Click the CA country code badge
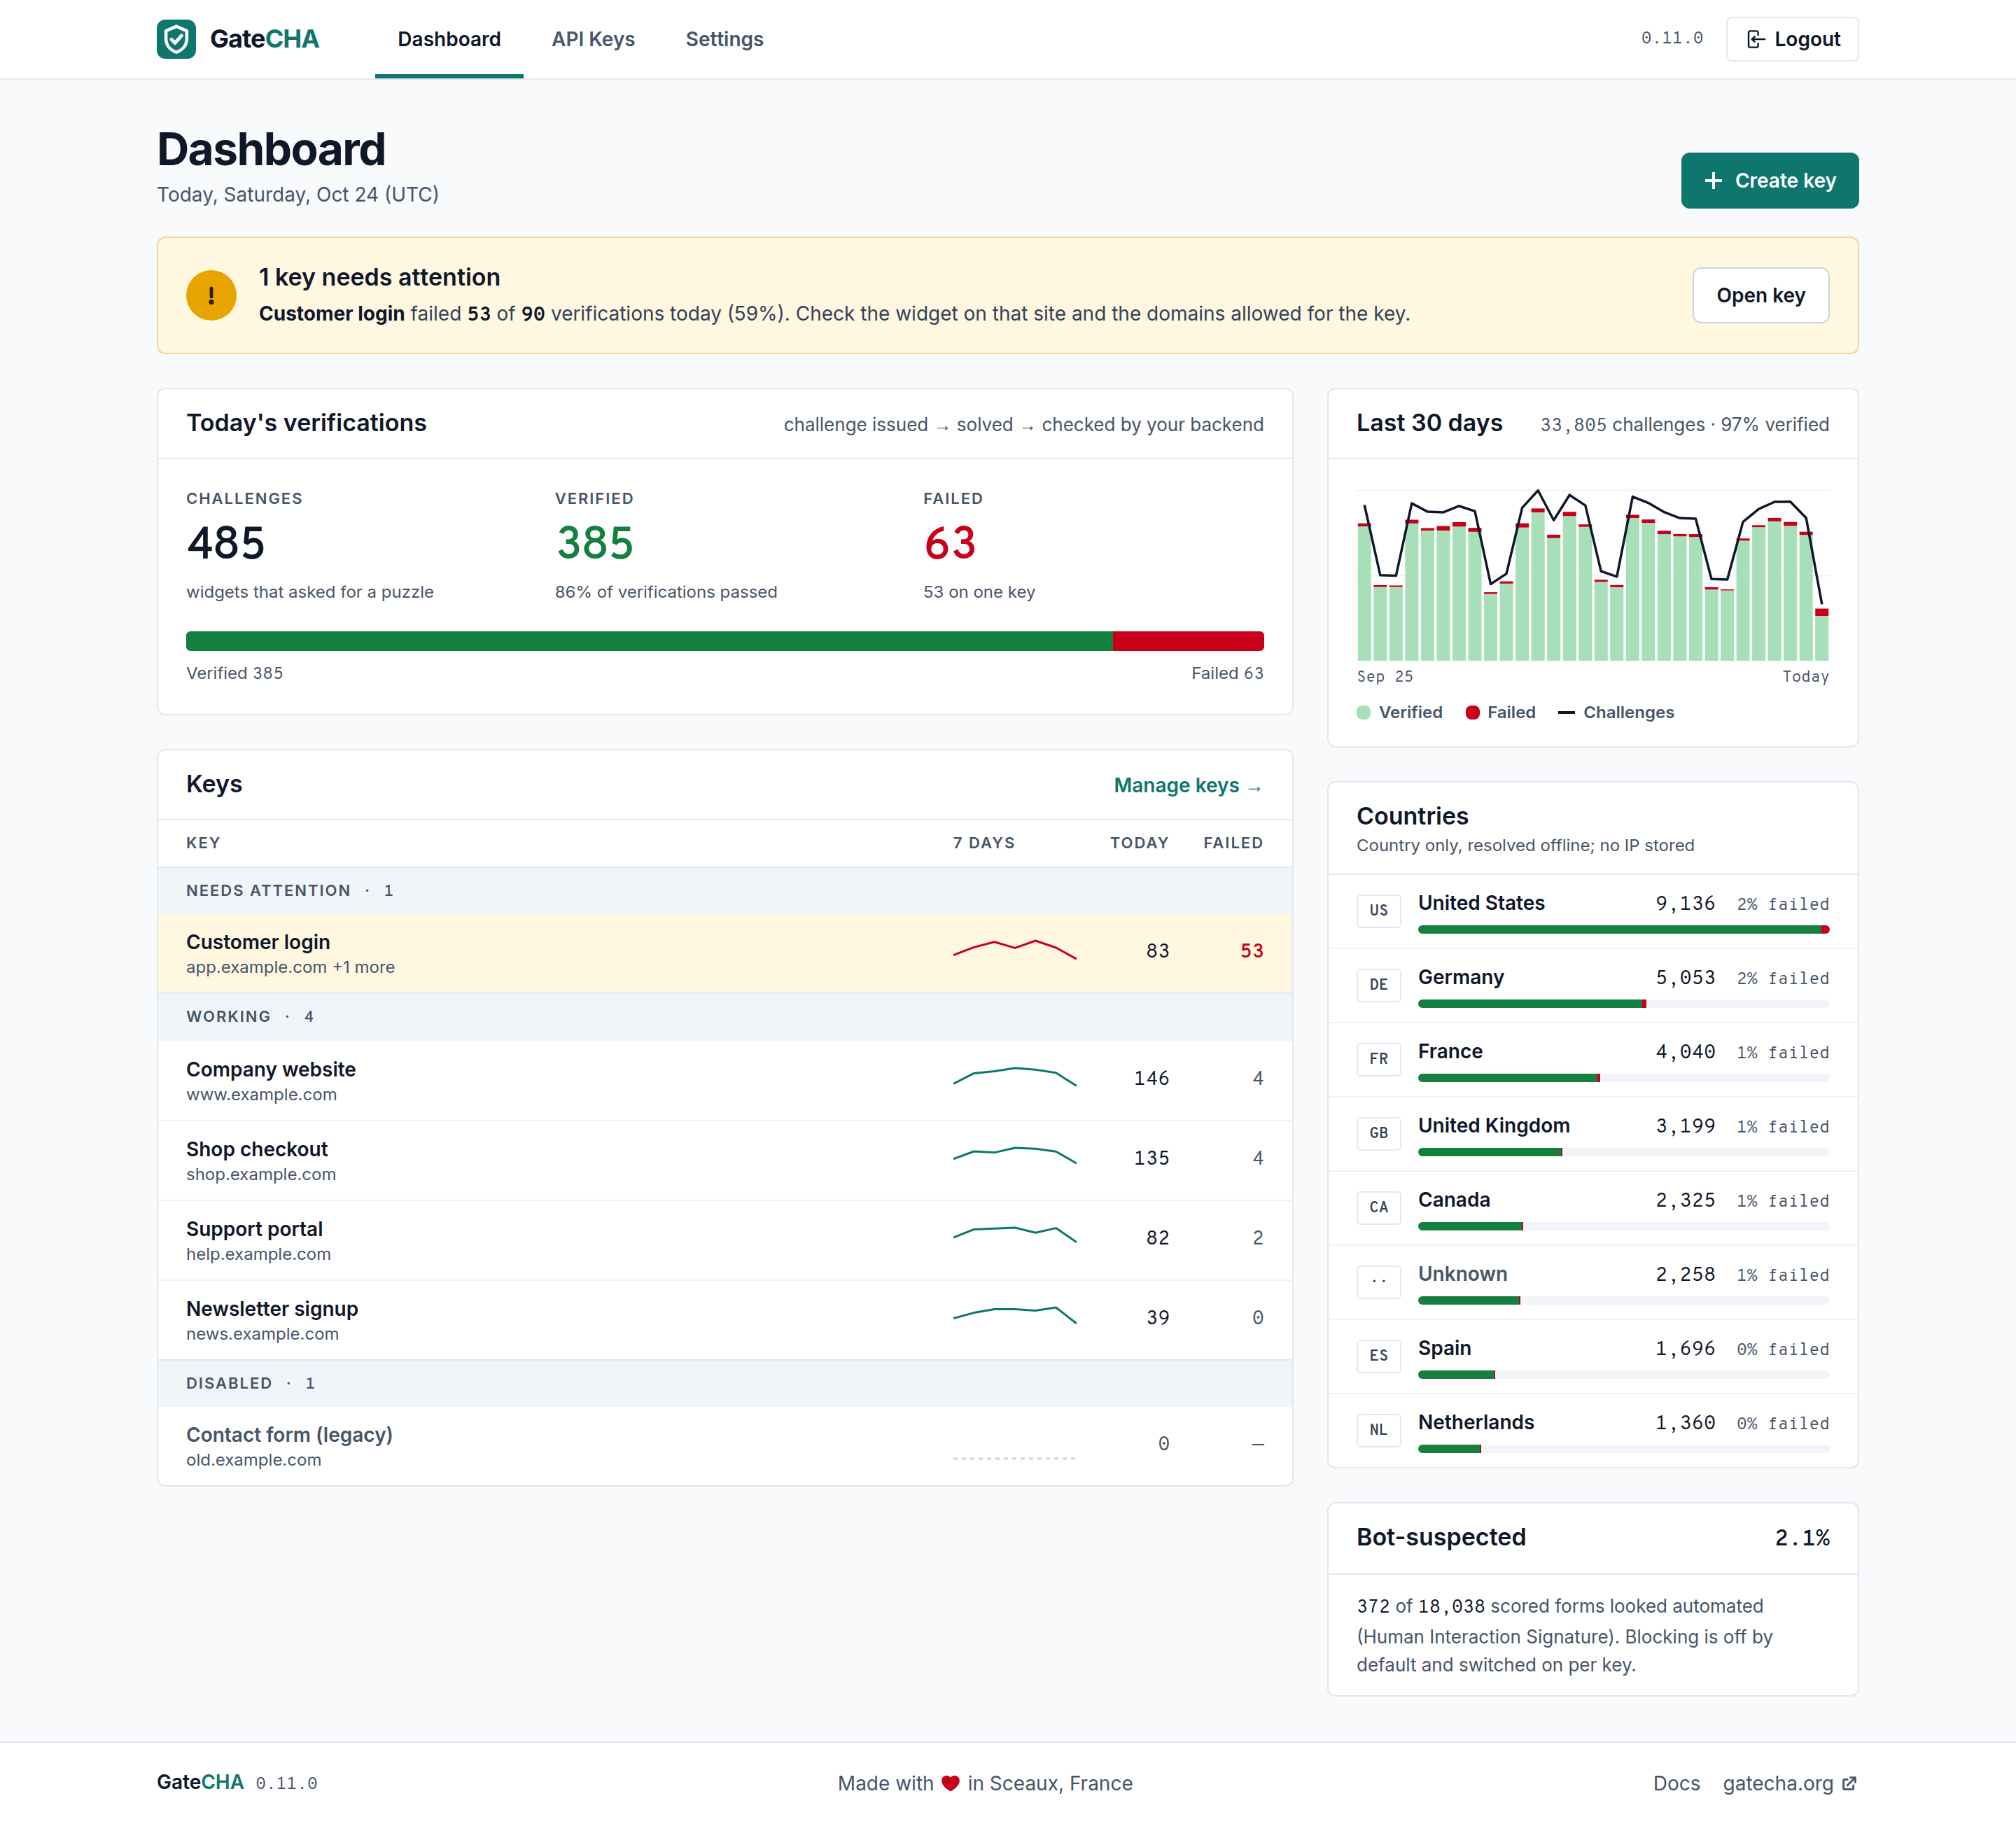Screen dimensions: 2016x1824 coord(1379,1207)
